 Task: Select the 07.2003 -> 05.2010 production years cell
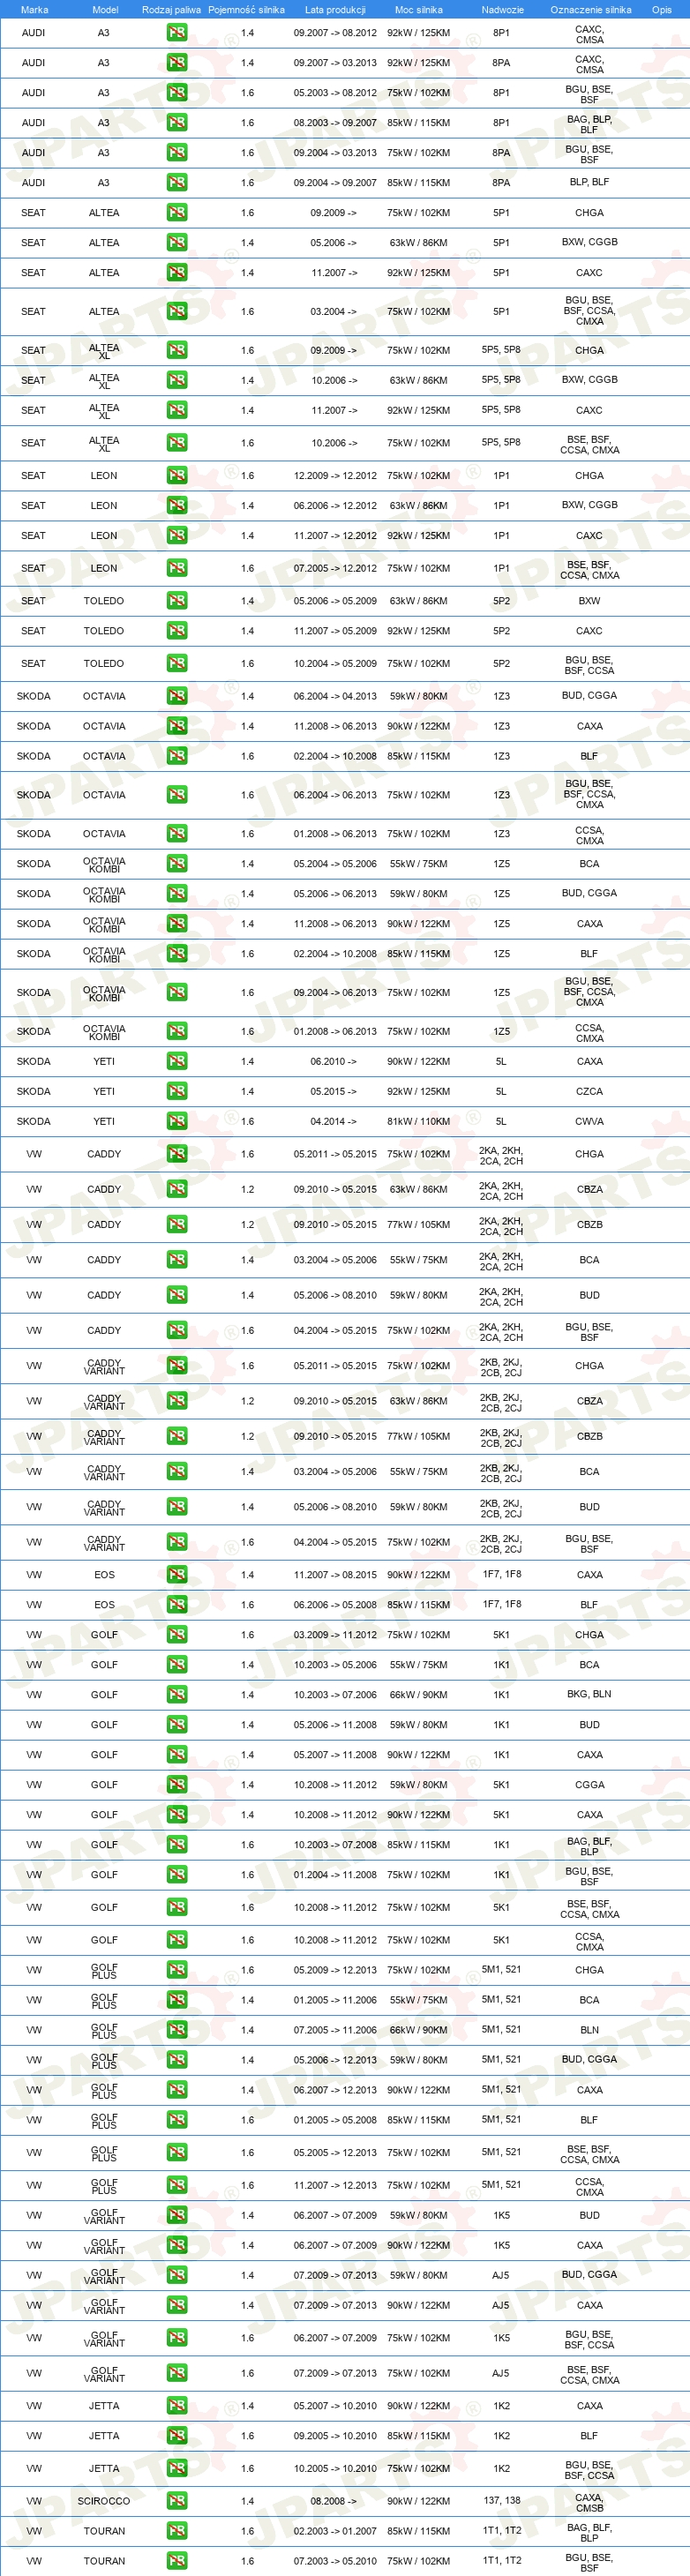point(335,2560)
